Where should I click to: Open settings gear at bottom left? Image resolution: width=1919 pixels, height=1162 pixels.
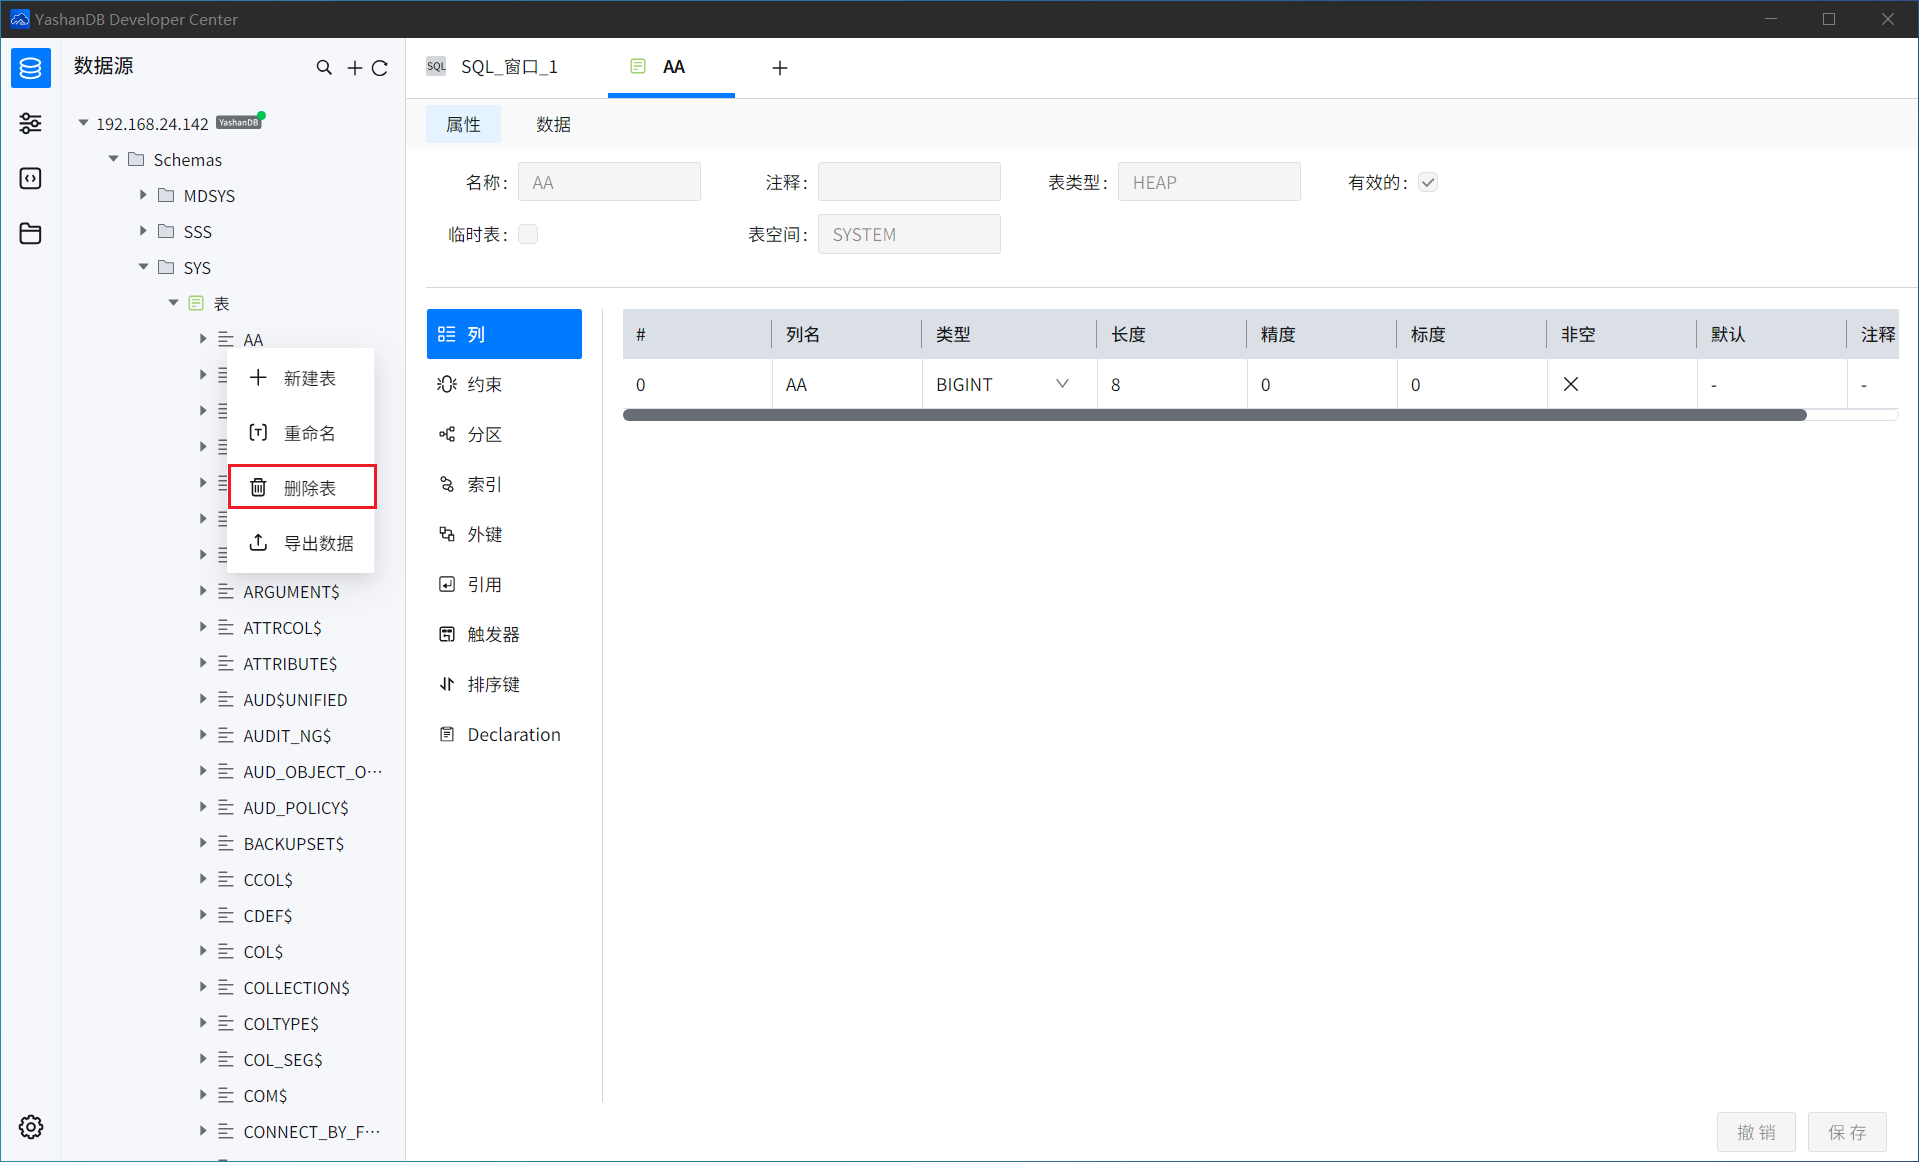coord(30,1127)
